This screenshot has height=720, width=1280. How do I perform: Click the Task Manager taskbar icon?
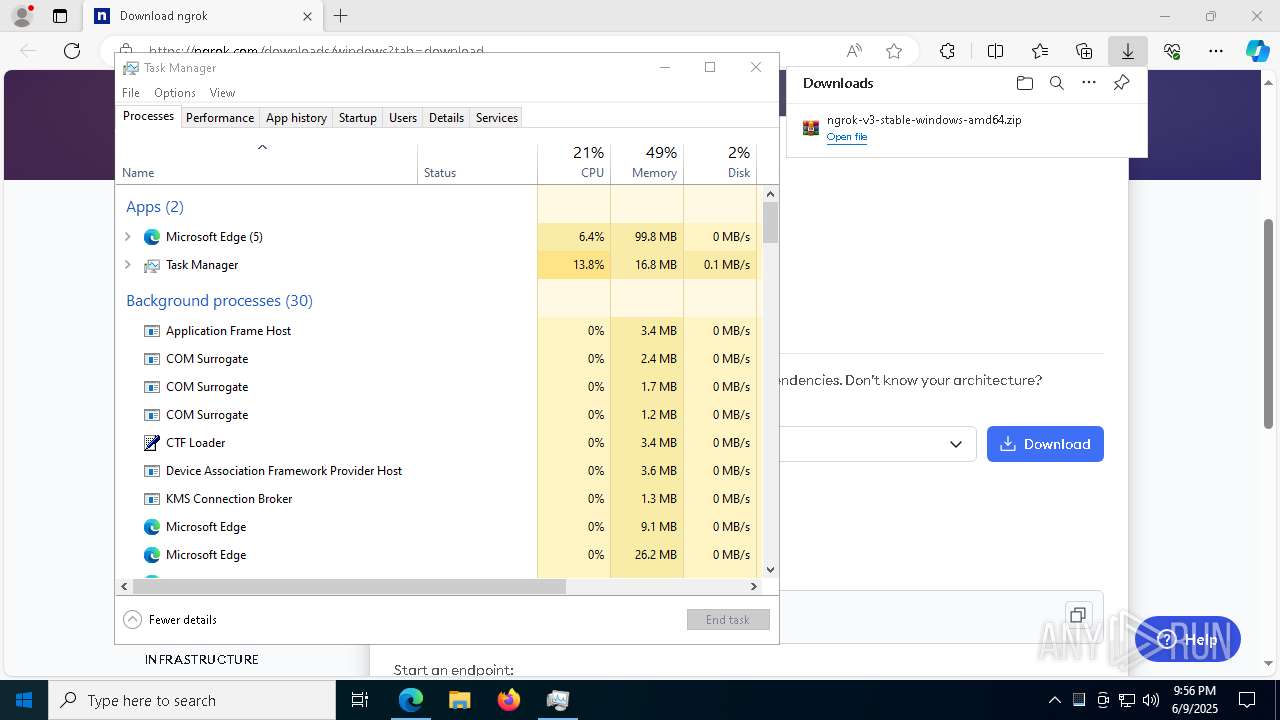click(558, 700)
